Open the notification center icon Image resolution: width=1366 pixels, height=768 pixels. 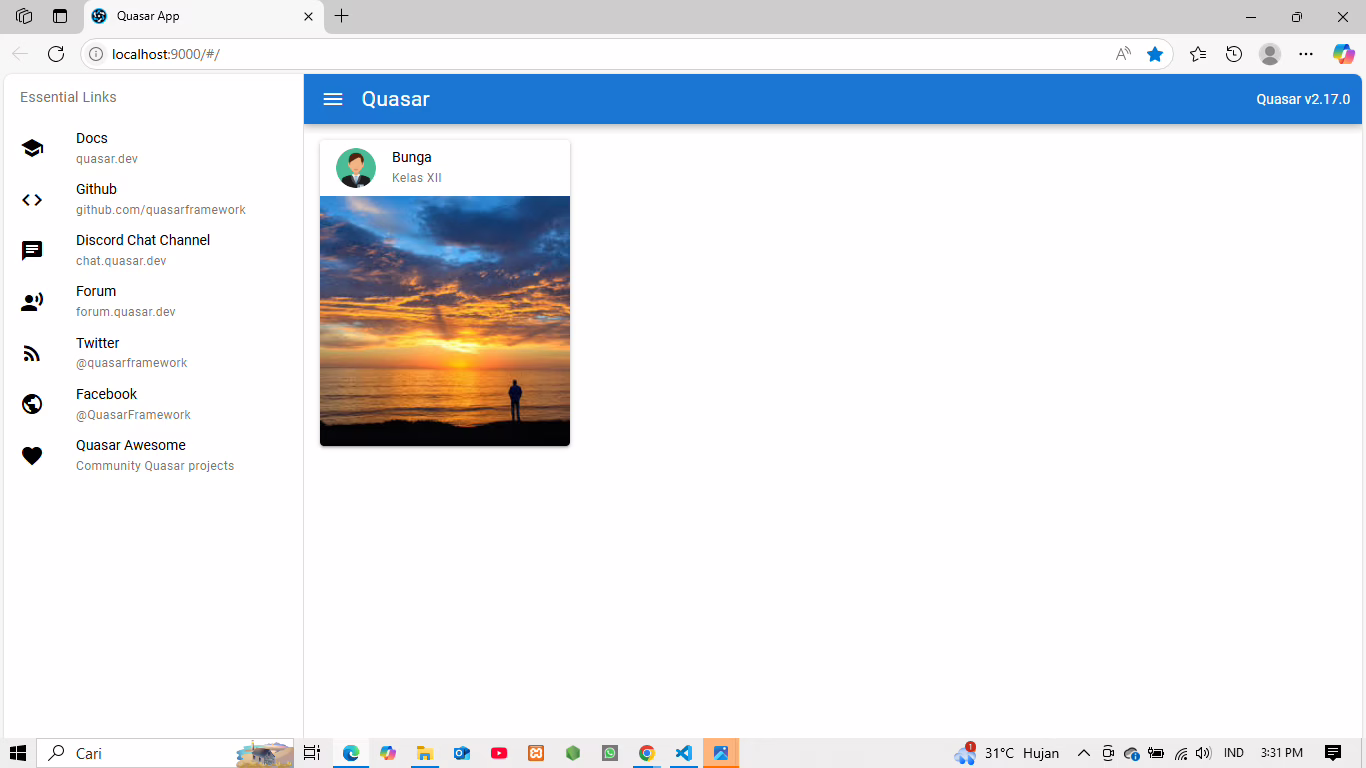click(1332, 753)
